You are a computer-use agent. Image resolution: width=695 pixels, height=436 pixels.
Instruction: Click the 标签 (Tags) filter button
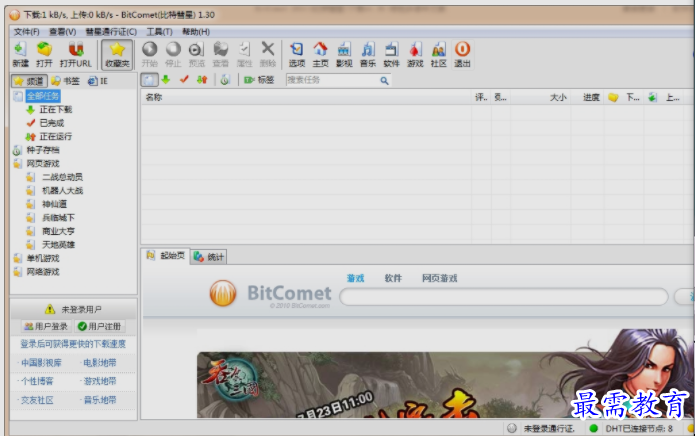[259, 80]
